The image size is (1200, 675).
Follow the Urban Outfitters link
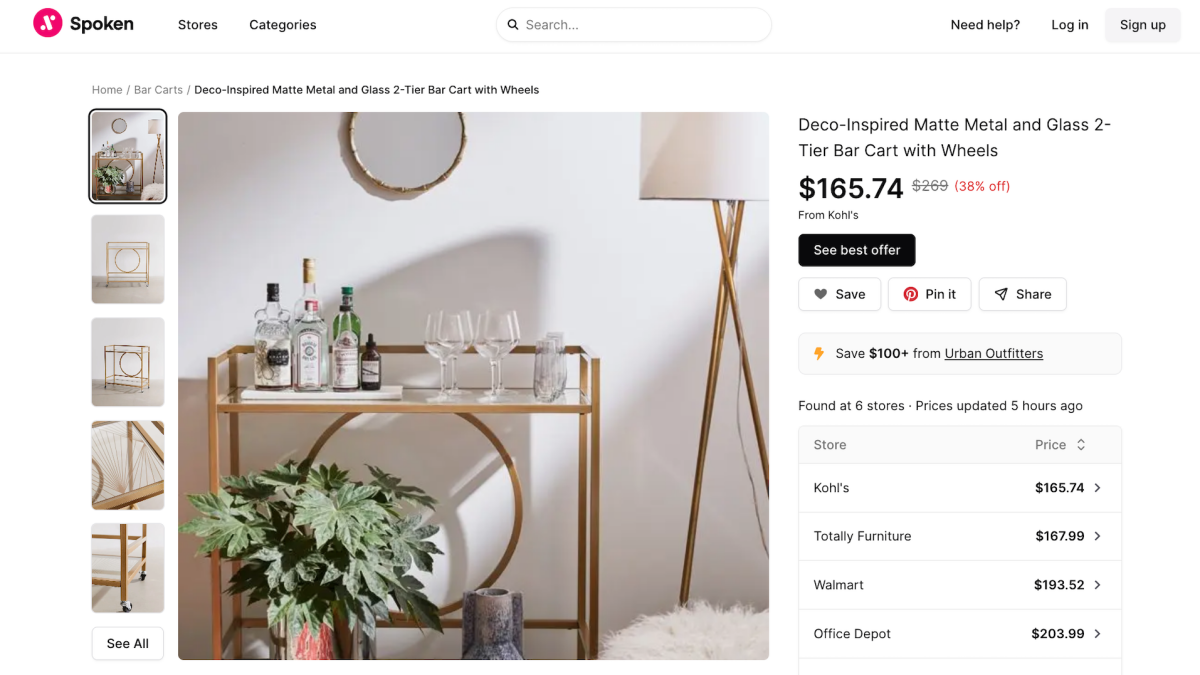click(994, 353)
